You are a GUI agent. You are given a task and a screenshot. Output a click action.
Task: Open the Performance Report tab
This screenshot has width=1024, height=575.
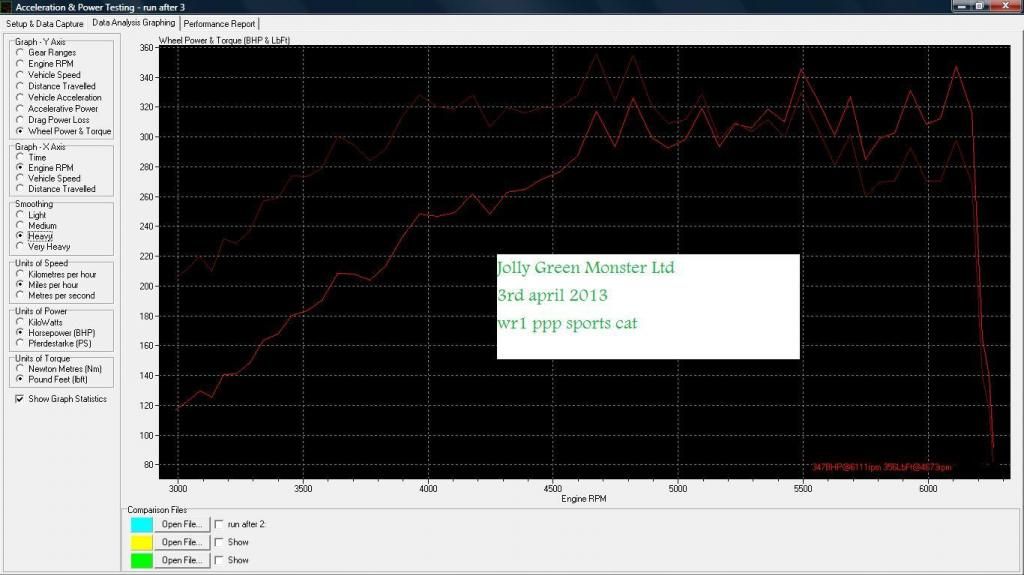219,23
